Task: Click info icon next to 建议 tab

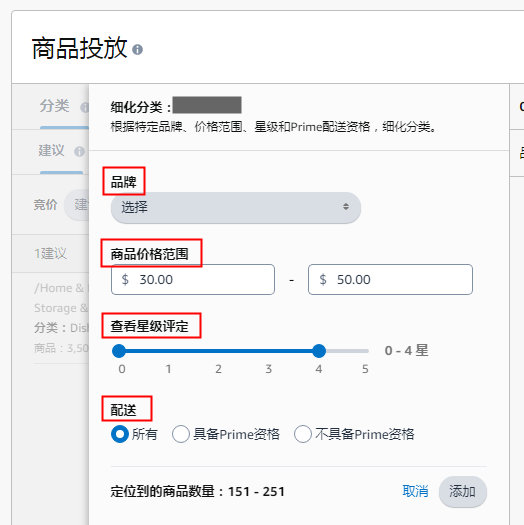Action: point(79,151)
